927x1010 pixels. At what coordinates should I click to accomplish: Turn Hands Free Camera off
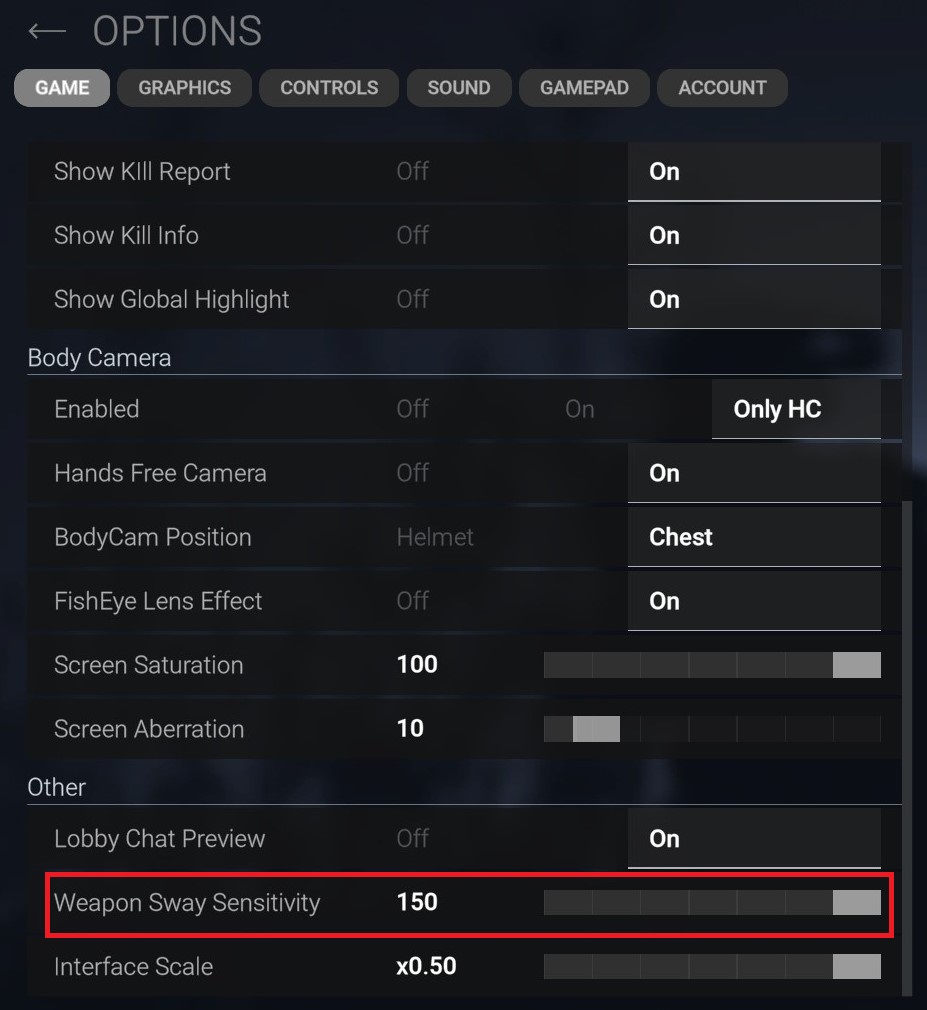412,473
